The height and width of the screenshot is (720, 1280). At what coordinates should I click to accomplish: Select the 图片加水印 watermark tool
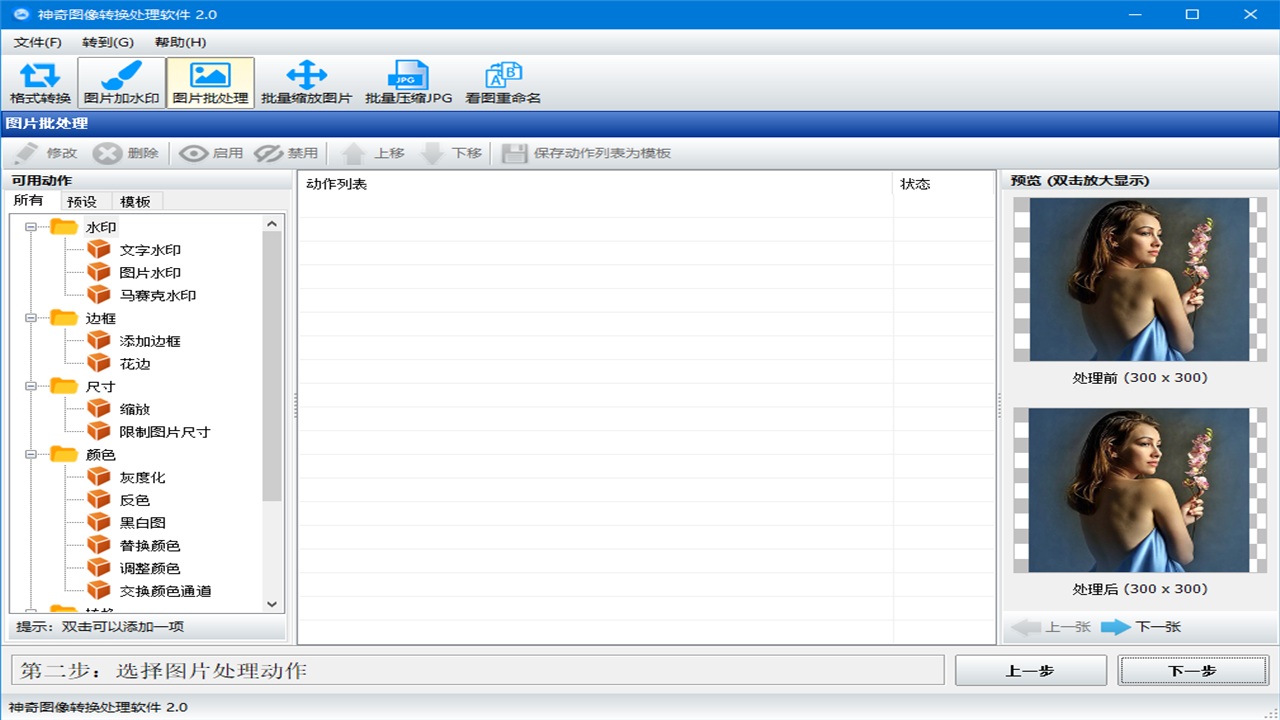click(x=121, y=83)
